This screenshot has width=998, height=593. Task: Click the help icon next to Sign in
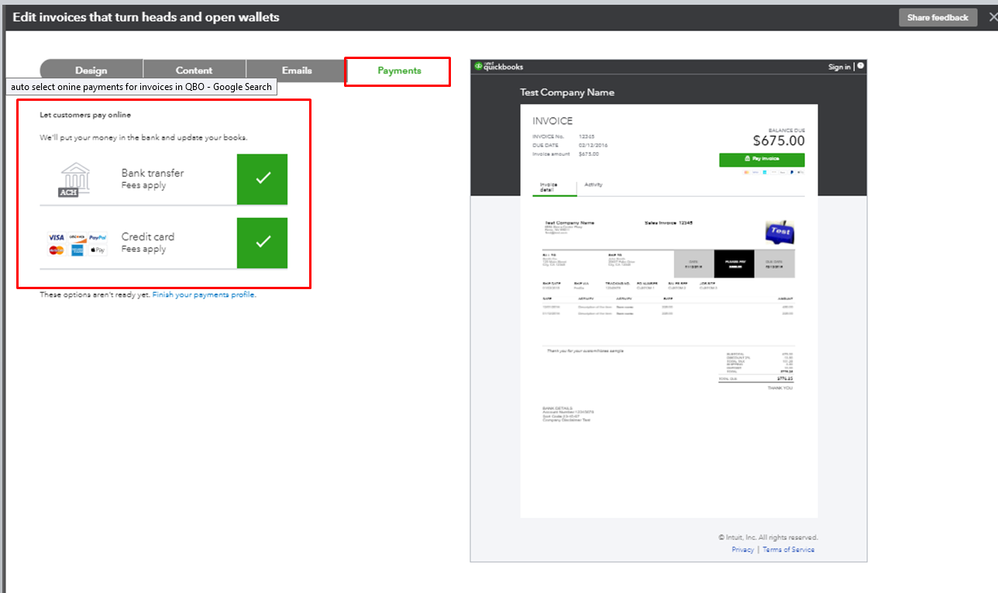tap(861, 66)
